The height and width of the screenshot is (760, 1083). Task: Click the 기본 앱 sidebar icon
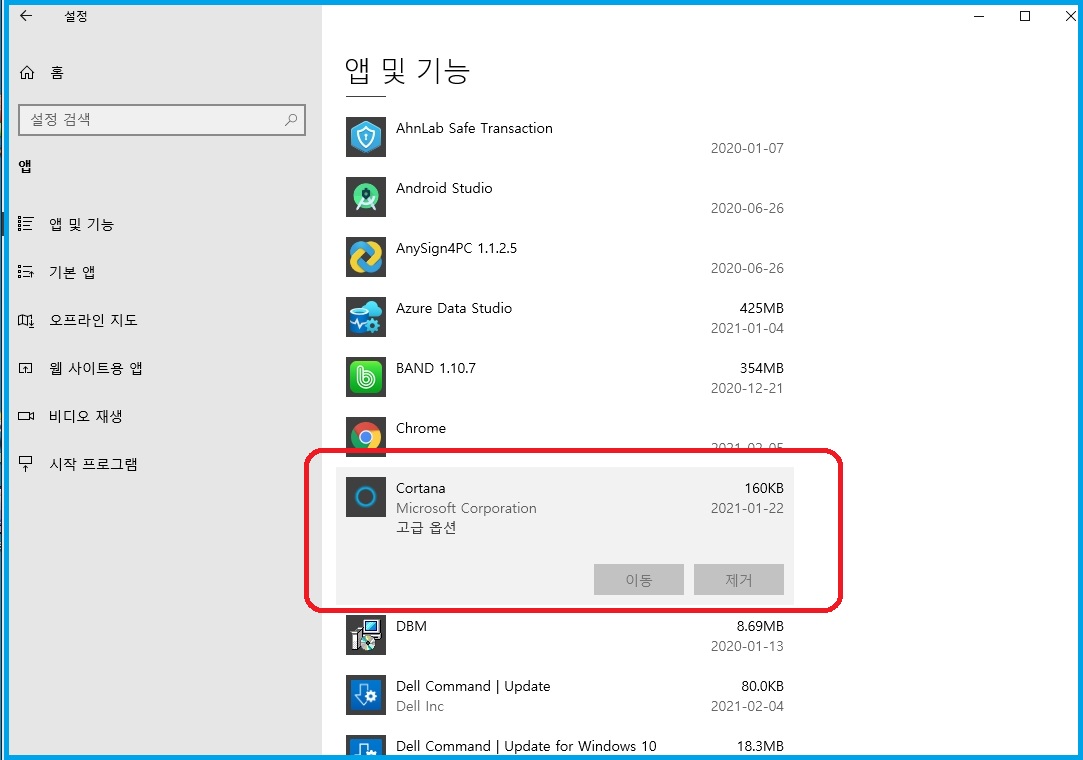point(26,272)
